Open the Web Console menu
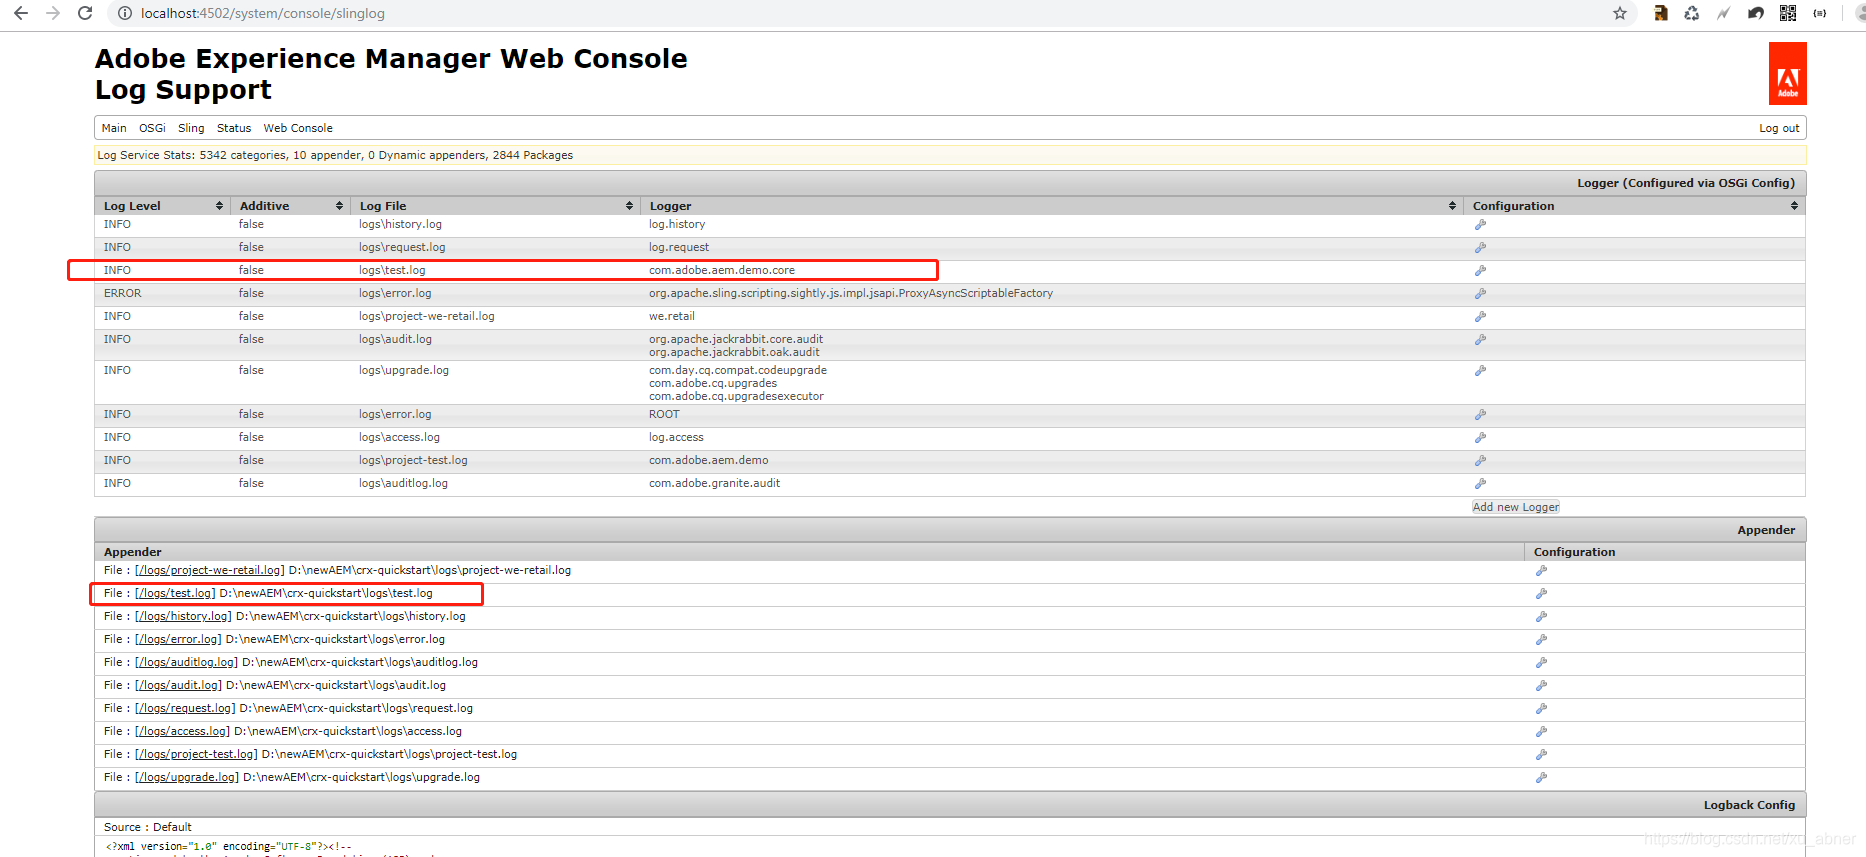 (x=298, y=128)
